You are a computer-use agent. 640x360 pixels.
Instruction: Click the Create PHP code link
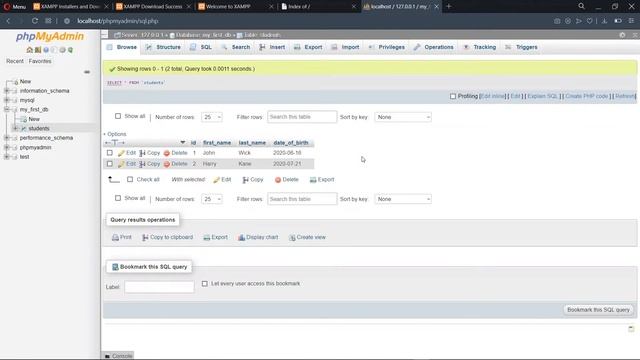(587, 96)
